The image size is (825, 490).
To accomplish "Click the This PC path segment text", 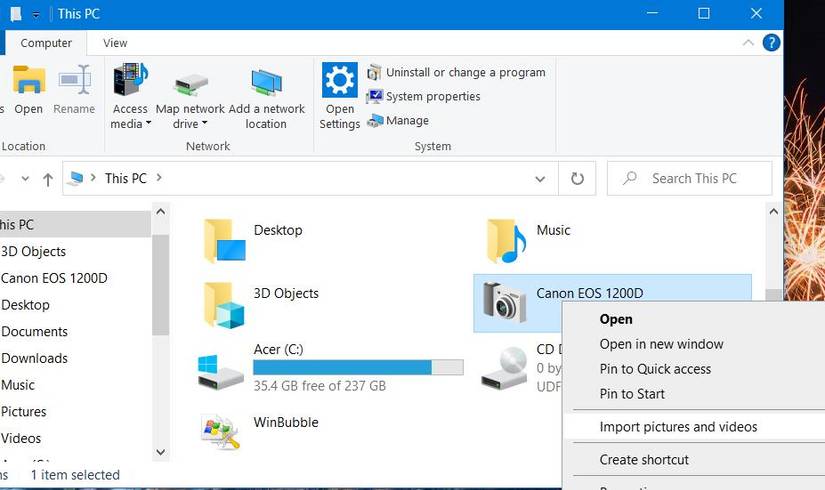I will [126, 178].
